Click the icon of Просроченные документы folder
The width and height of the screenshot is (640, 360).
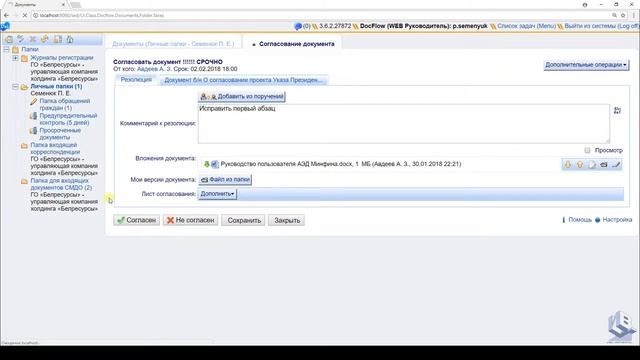coord(33,131)
